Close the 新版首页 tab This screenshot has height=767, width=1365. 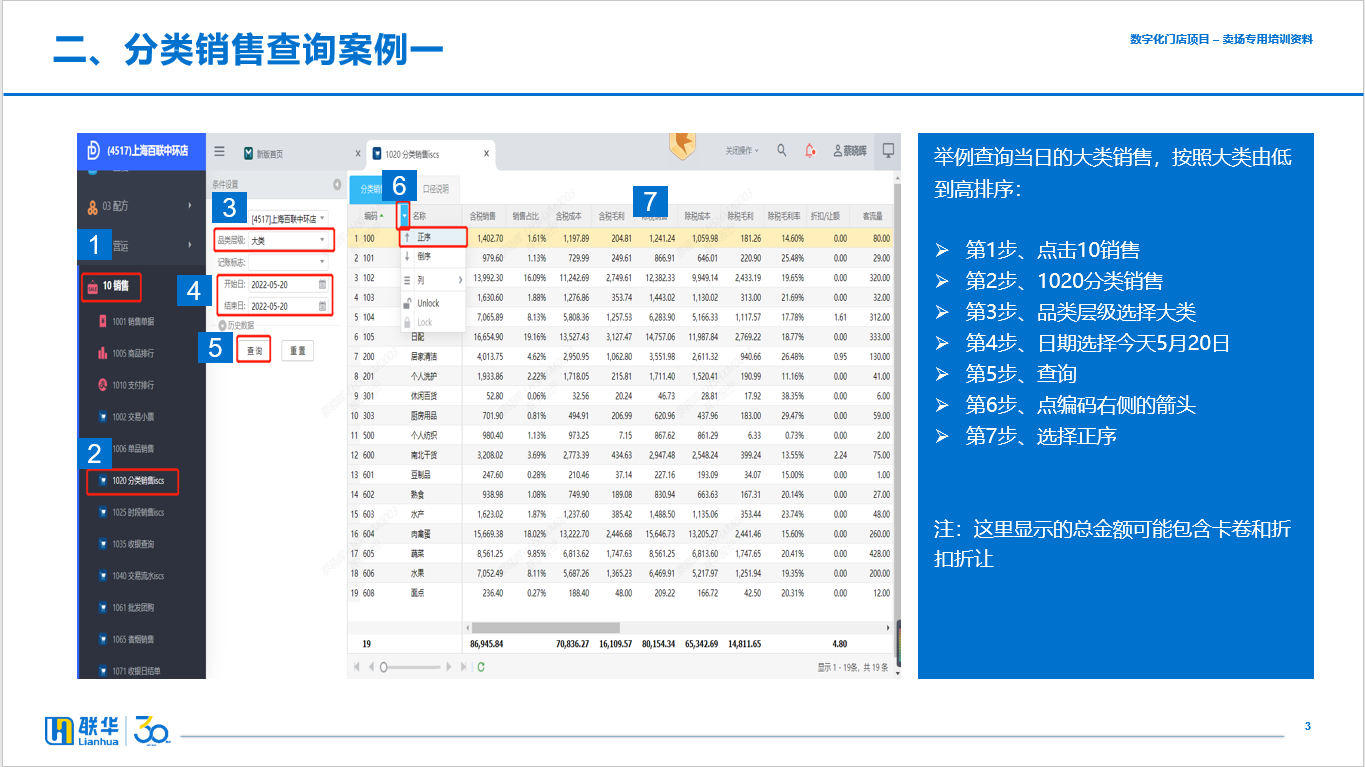point(358,154)
